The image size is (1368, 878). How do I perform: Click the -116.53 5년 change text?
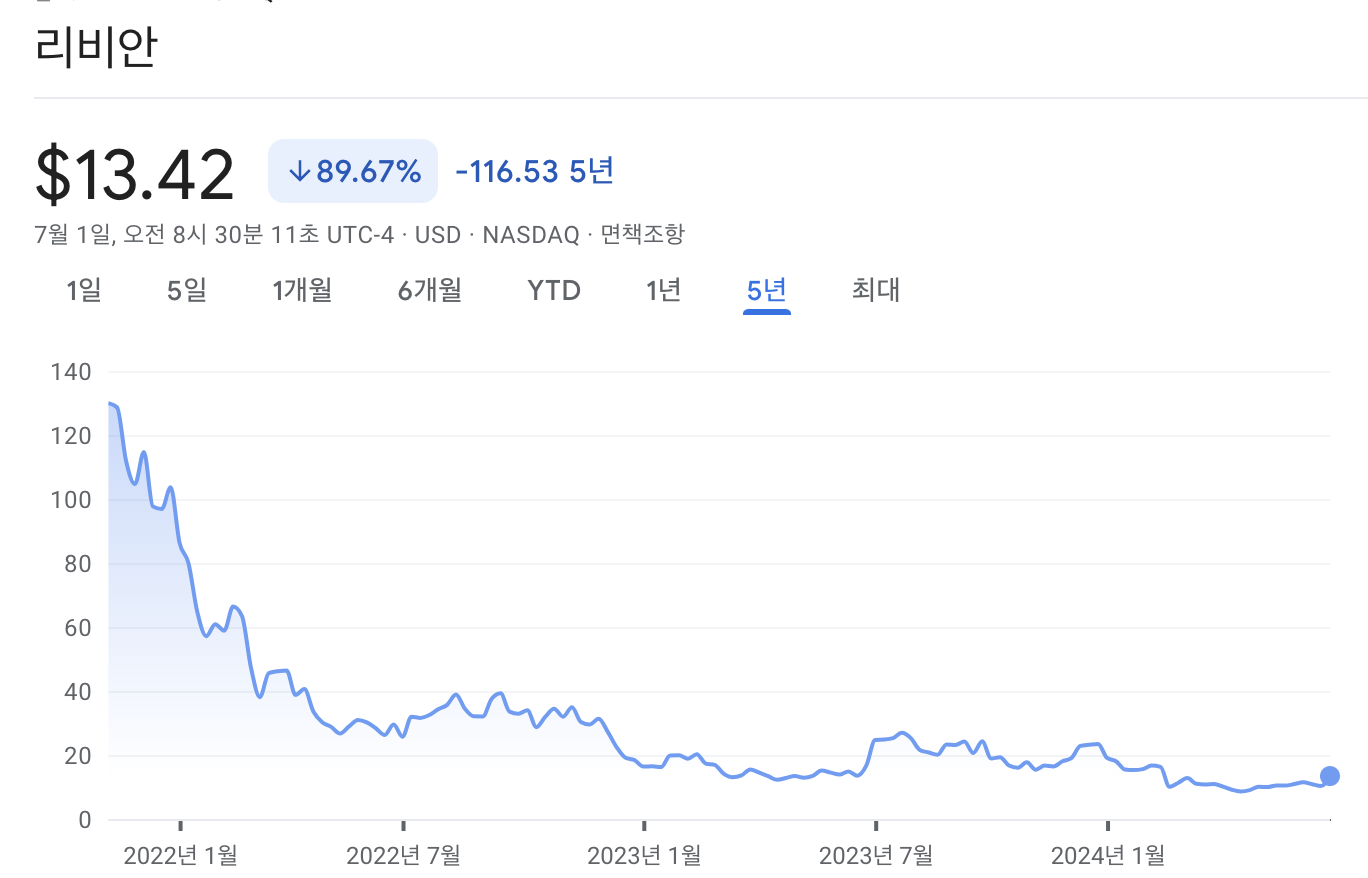pos(534,171)
